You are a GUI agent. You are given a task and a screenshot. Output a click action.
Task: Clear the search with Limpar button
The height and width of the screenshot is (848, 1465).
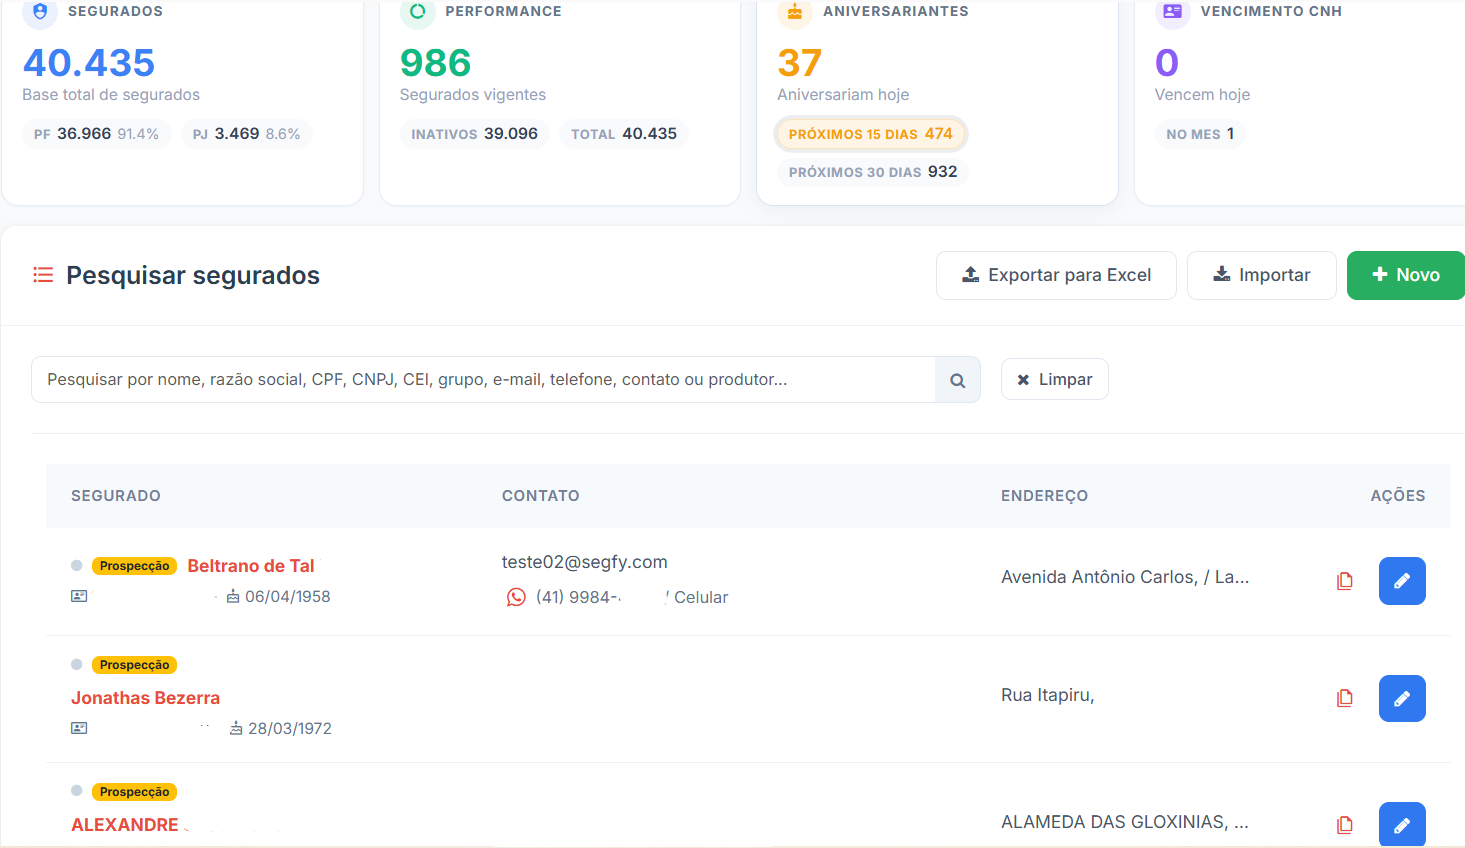click(1054, 380)
